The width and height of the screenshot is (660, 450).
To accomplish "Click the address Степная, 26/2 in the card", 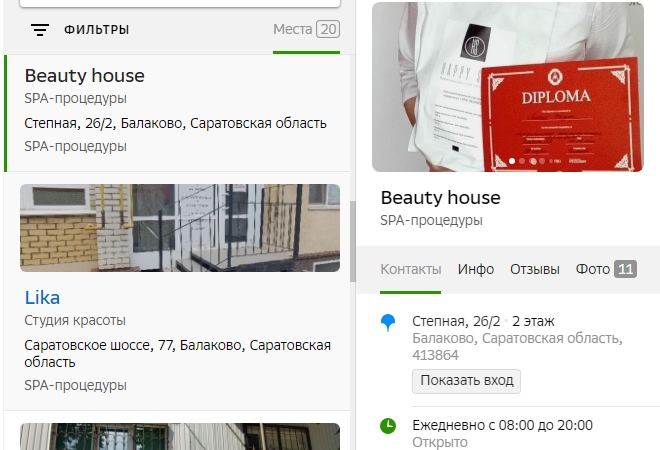I will coord(456,321).
